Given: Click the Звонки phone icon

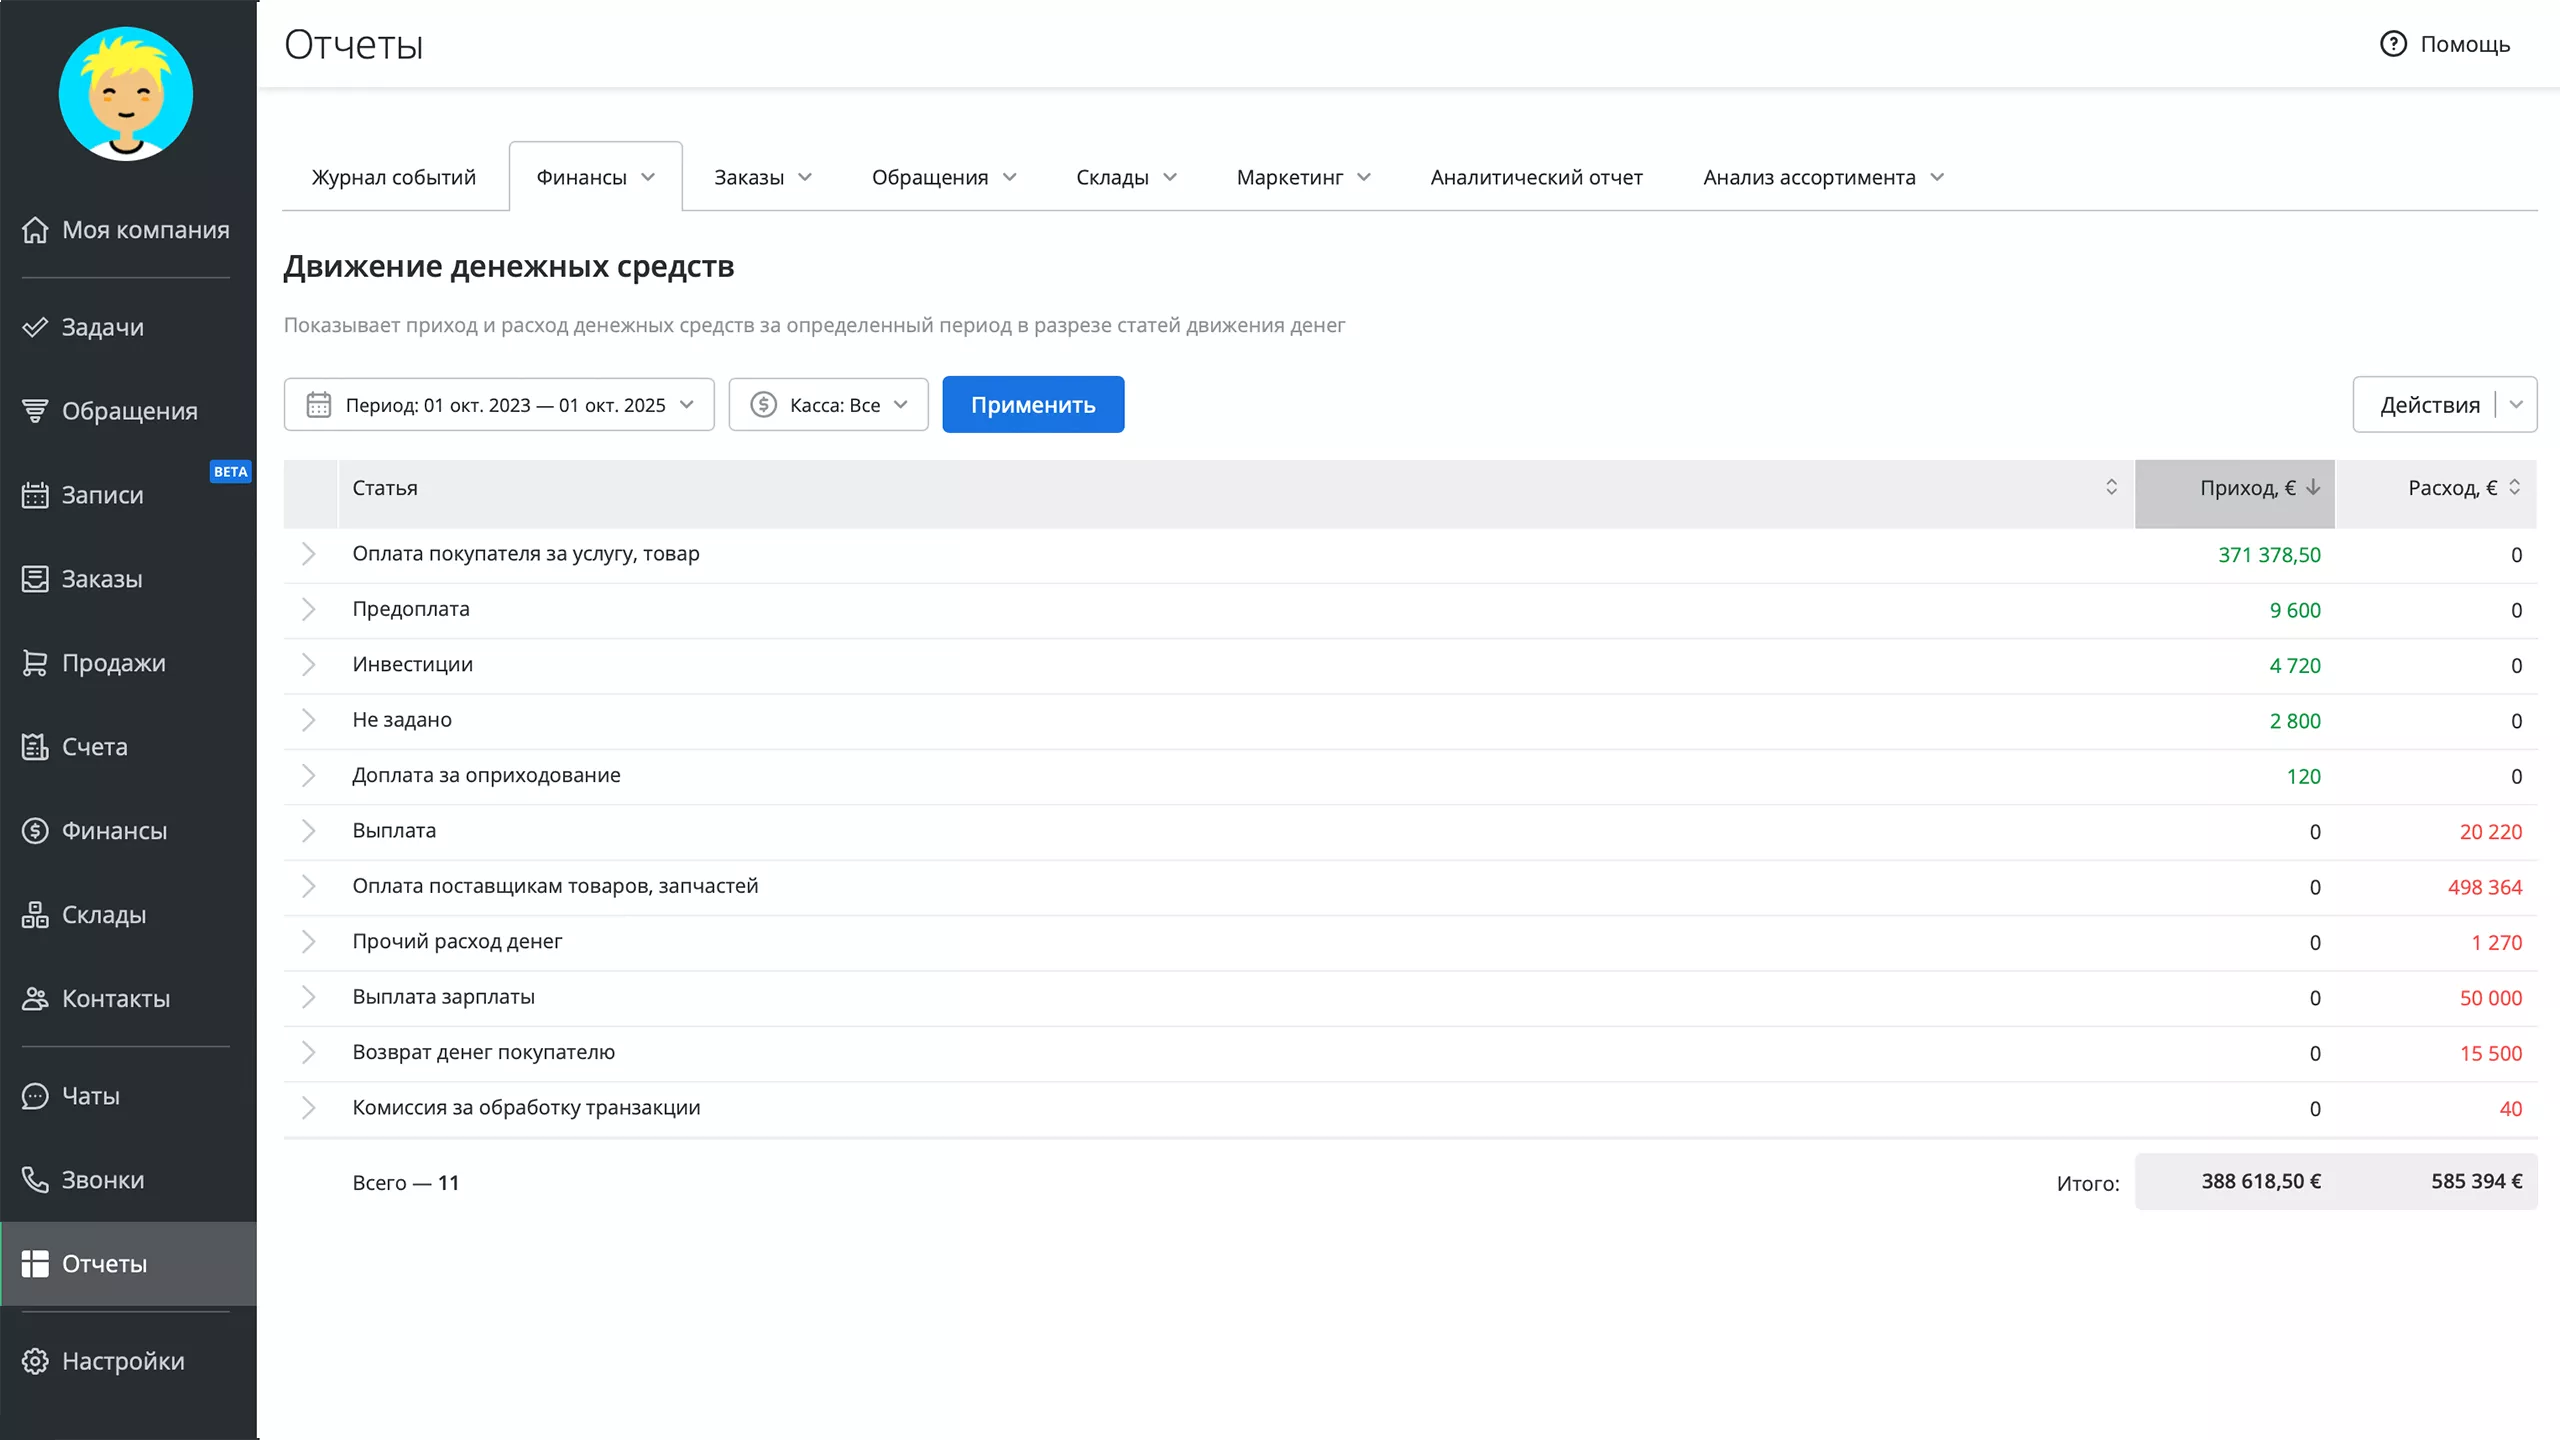Looking at the screenshot, I should point(35,1180).
